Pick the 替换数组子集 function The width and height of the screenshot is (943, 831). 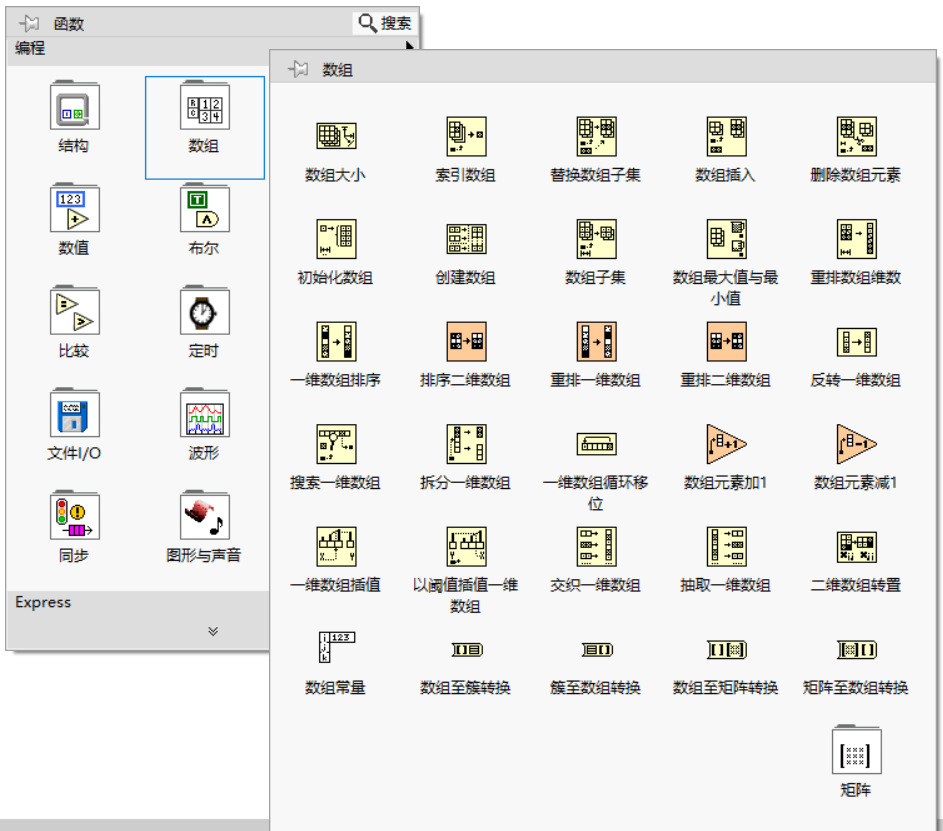pos(596,136)
